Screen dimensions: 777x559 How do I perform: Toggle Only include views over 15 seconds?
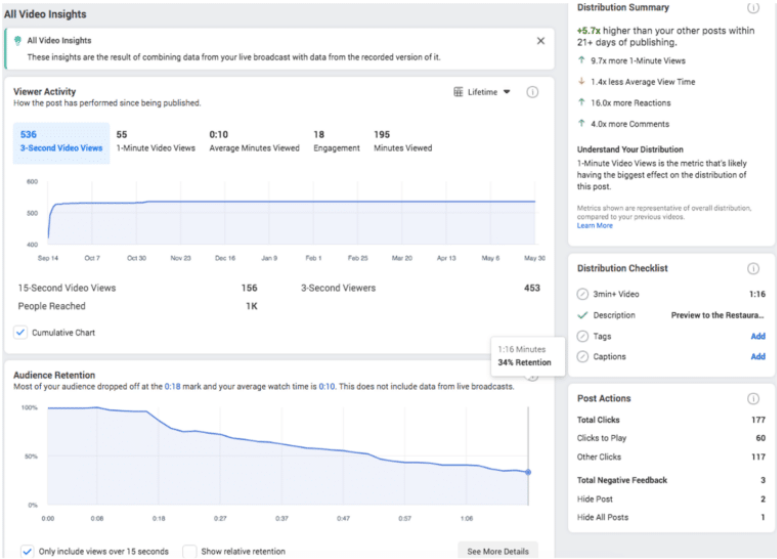(x=27, y=552)
